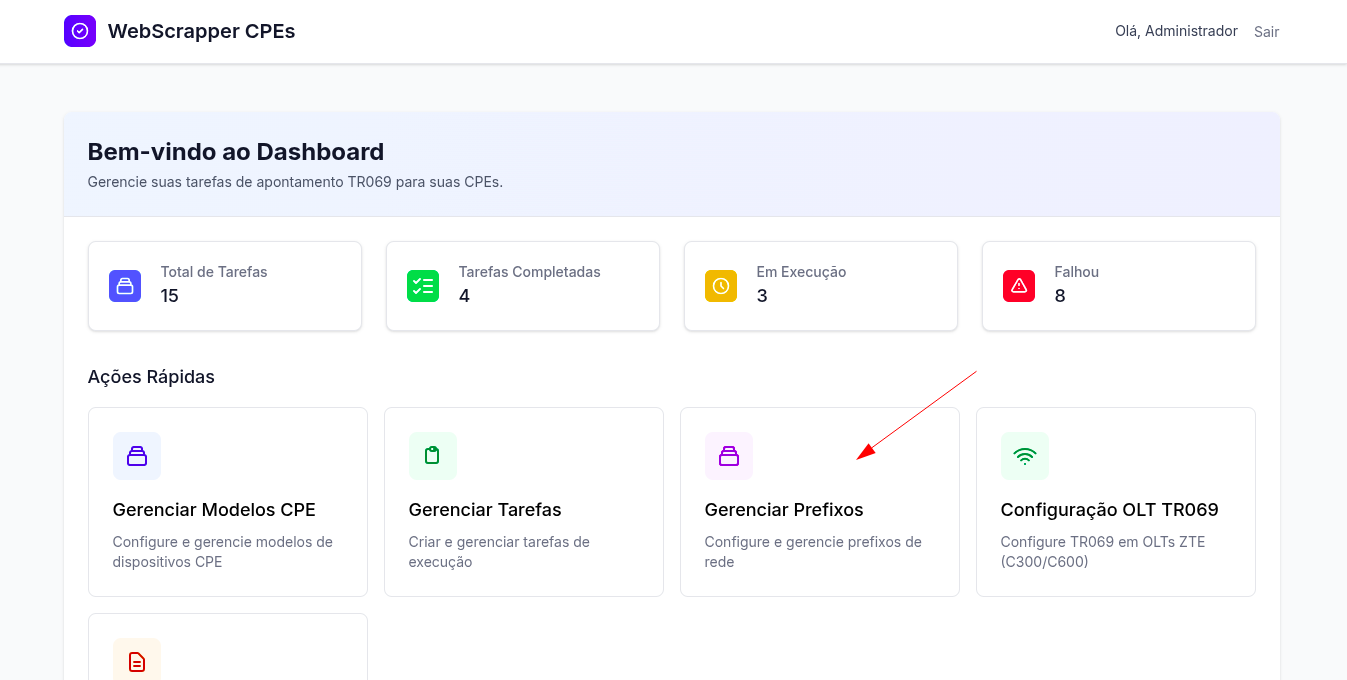Click the Tarefas Completadas green checklist icon
This screenshot has height=680, width=1347.
point(423,286)
